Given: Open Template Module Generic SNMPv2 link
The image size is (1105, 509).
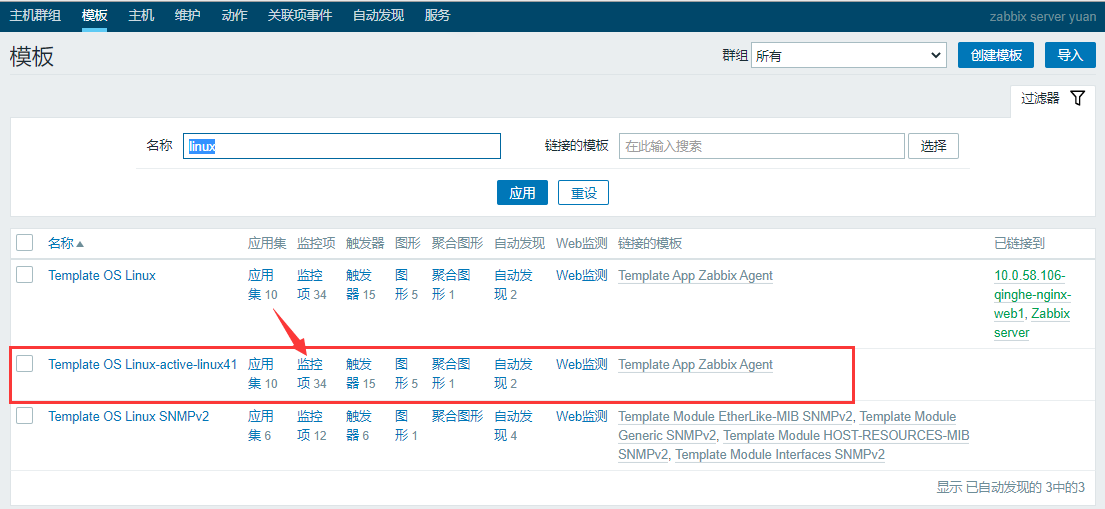Looking at the screenshot, I should pyautogui.click(x=787, y=426).
